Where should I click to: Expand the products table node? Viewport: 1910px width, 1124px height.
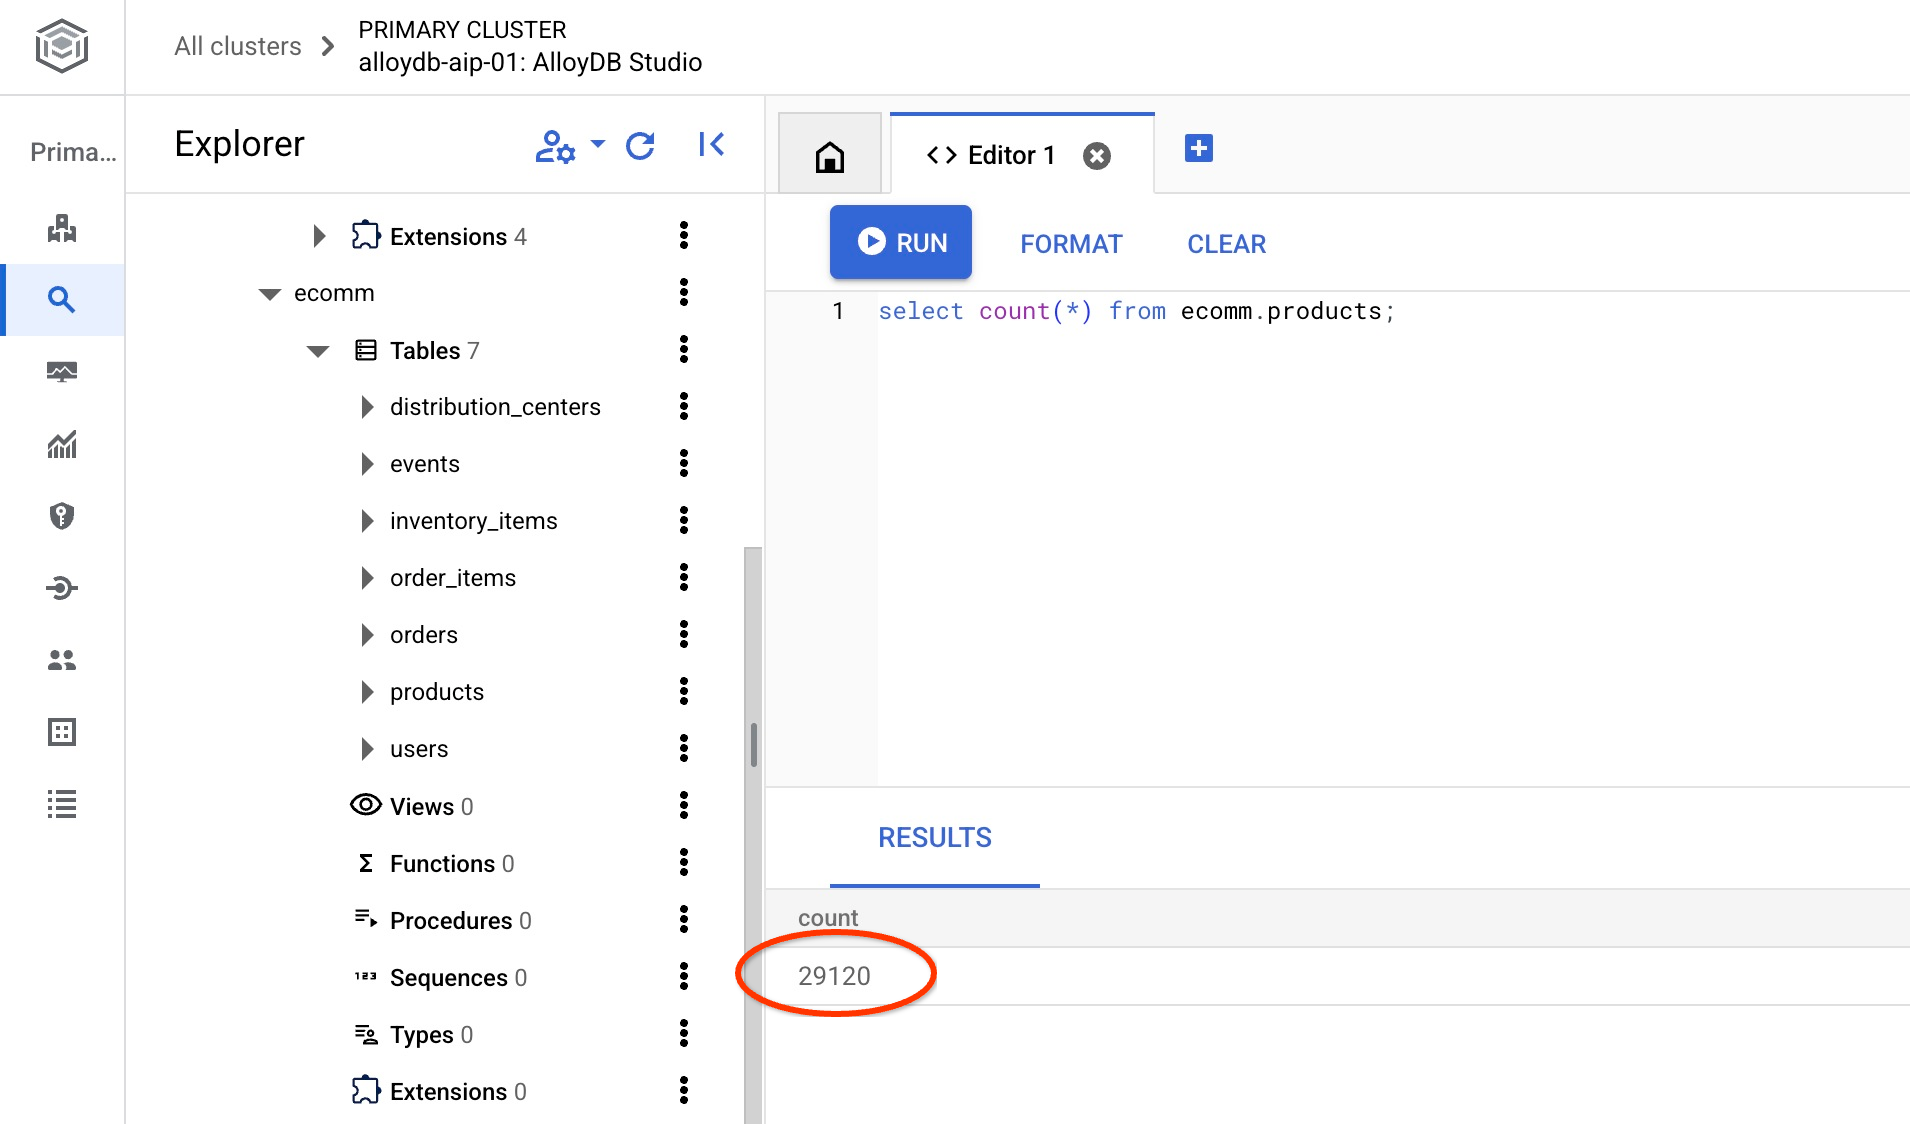point(367,692)
